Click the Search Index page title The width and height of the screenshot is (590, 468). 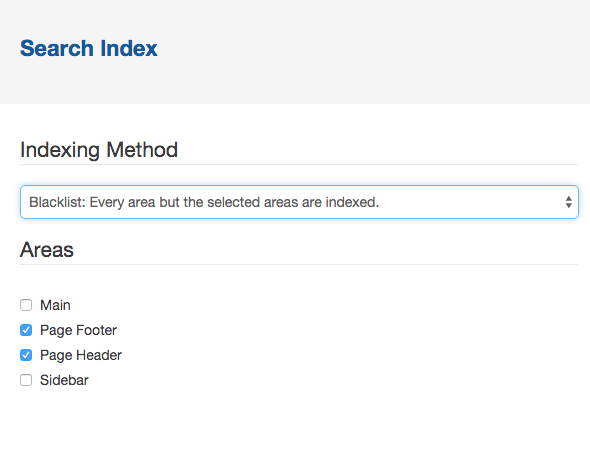click(x=88, y=48)
